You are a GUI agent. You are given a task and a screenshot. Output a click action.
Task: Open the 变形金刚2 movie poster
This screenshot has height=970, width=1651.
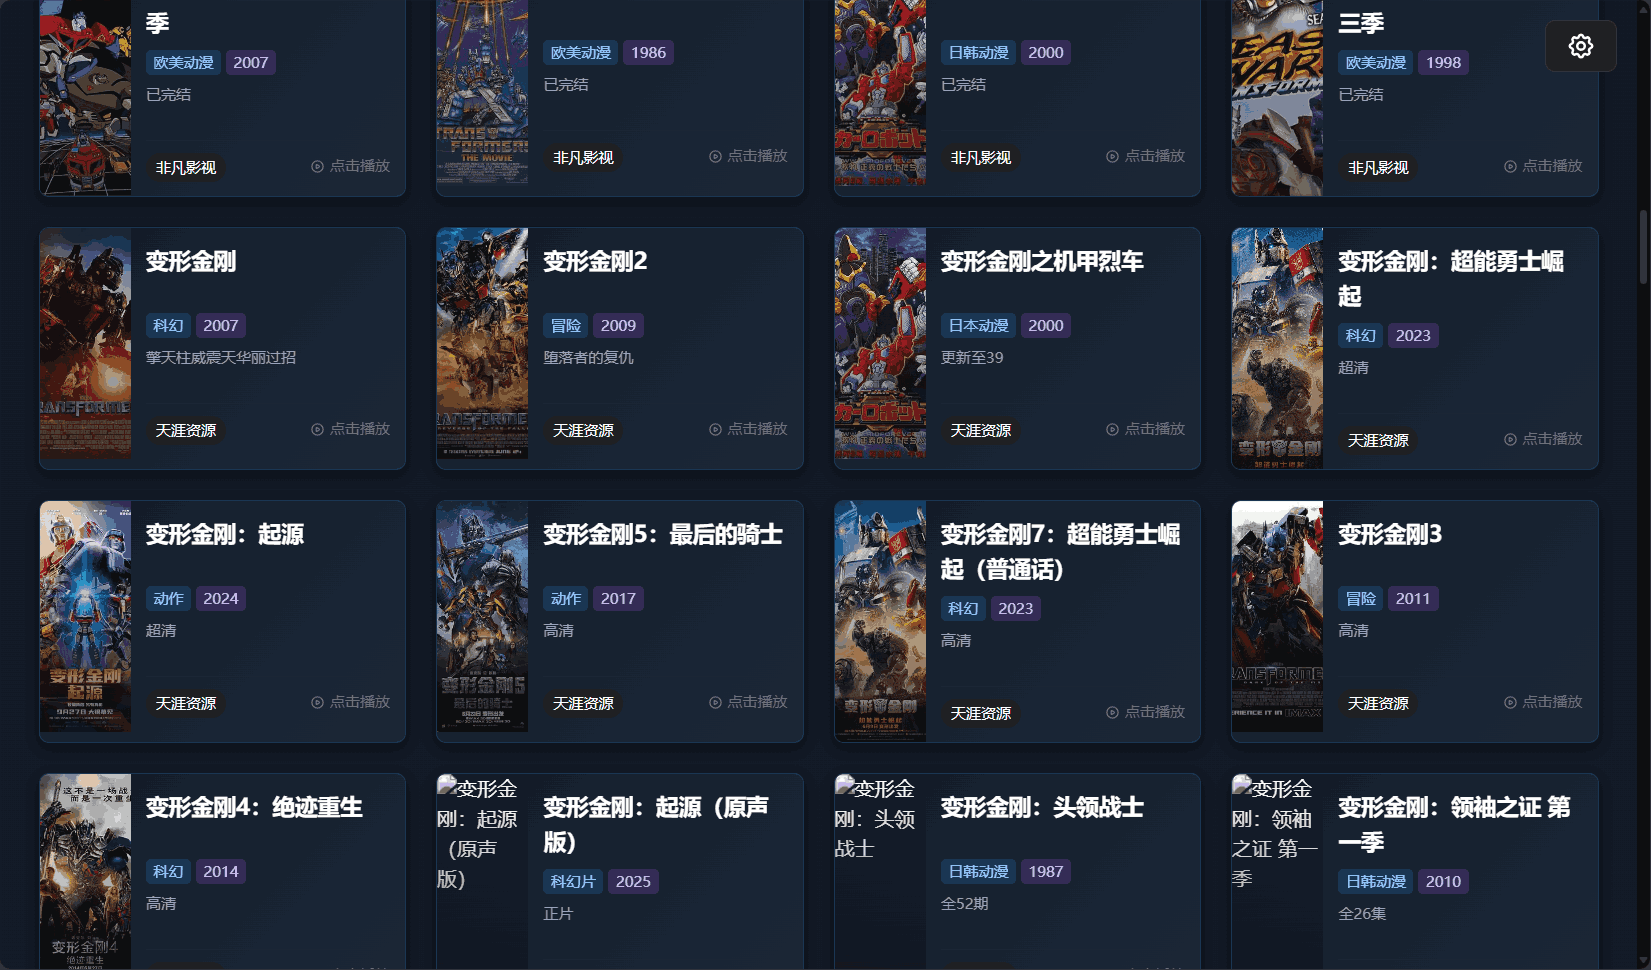click(482, 343)
